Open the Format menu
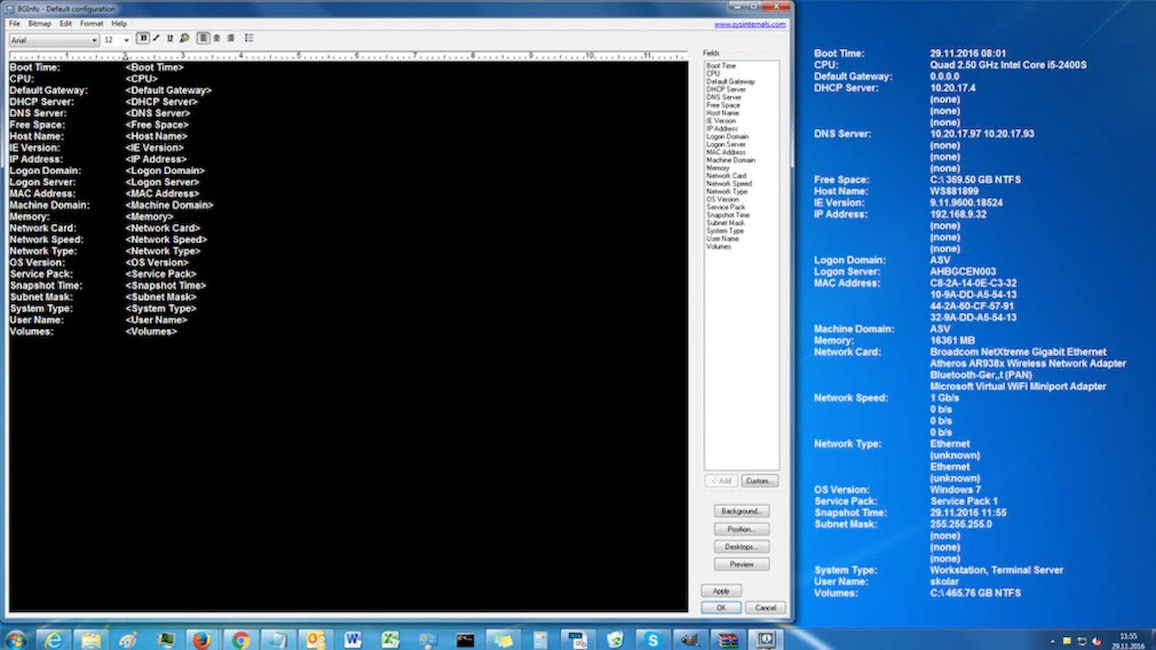This screenshot has height=650, width=1156. click(92, 22)
